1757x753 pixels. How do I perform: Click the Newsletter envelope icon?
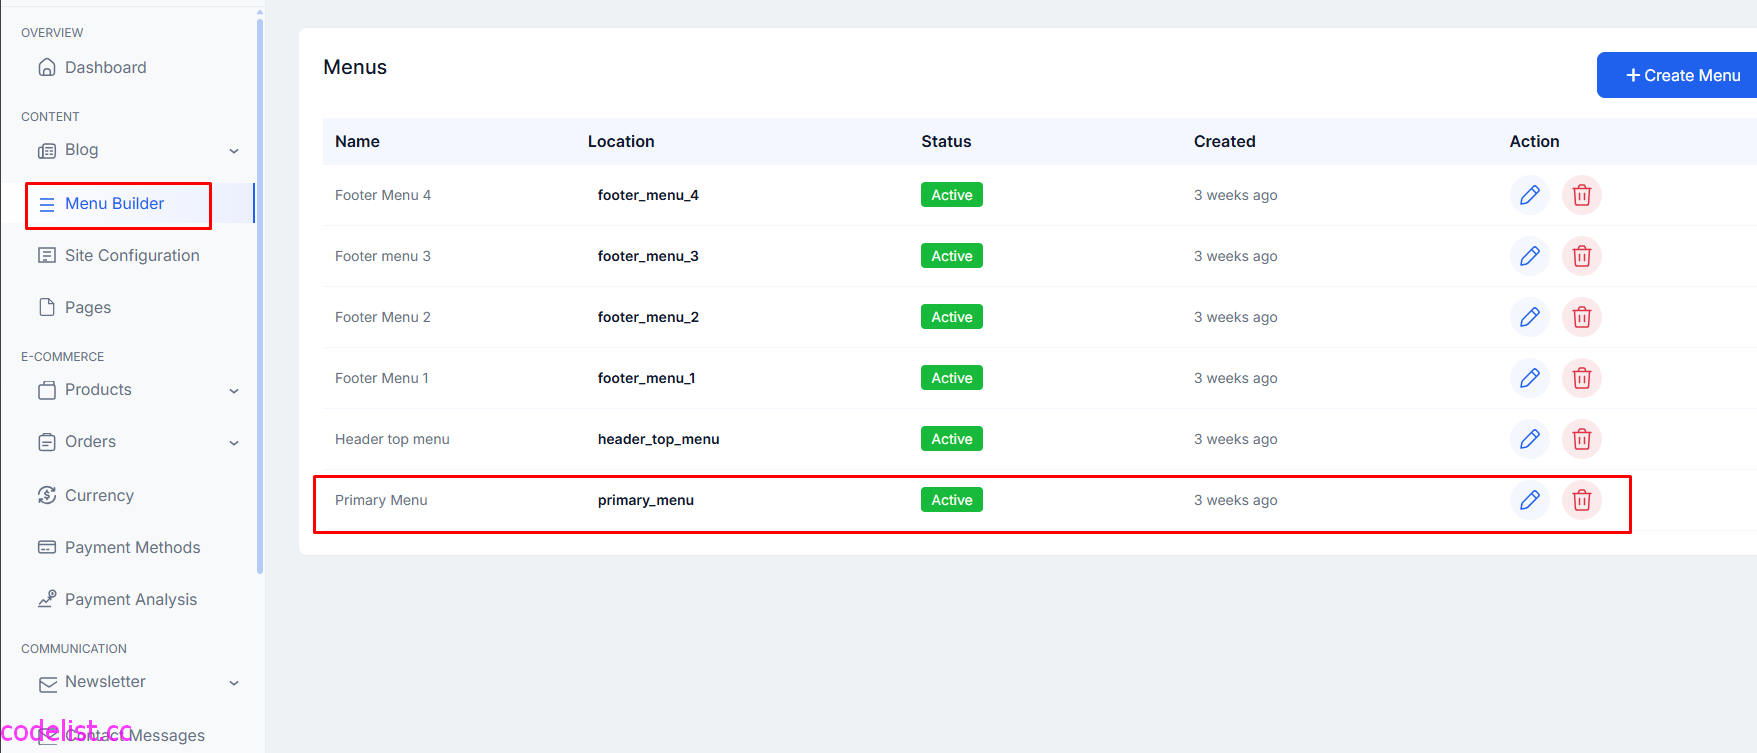coord(47,684)
